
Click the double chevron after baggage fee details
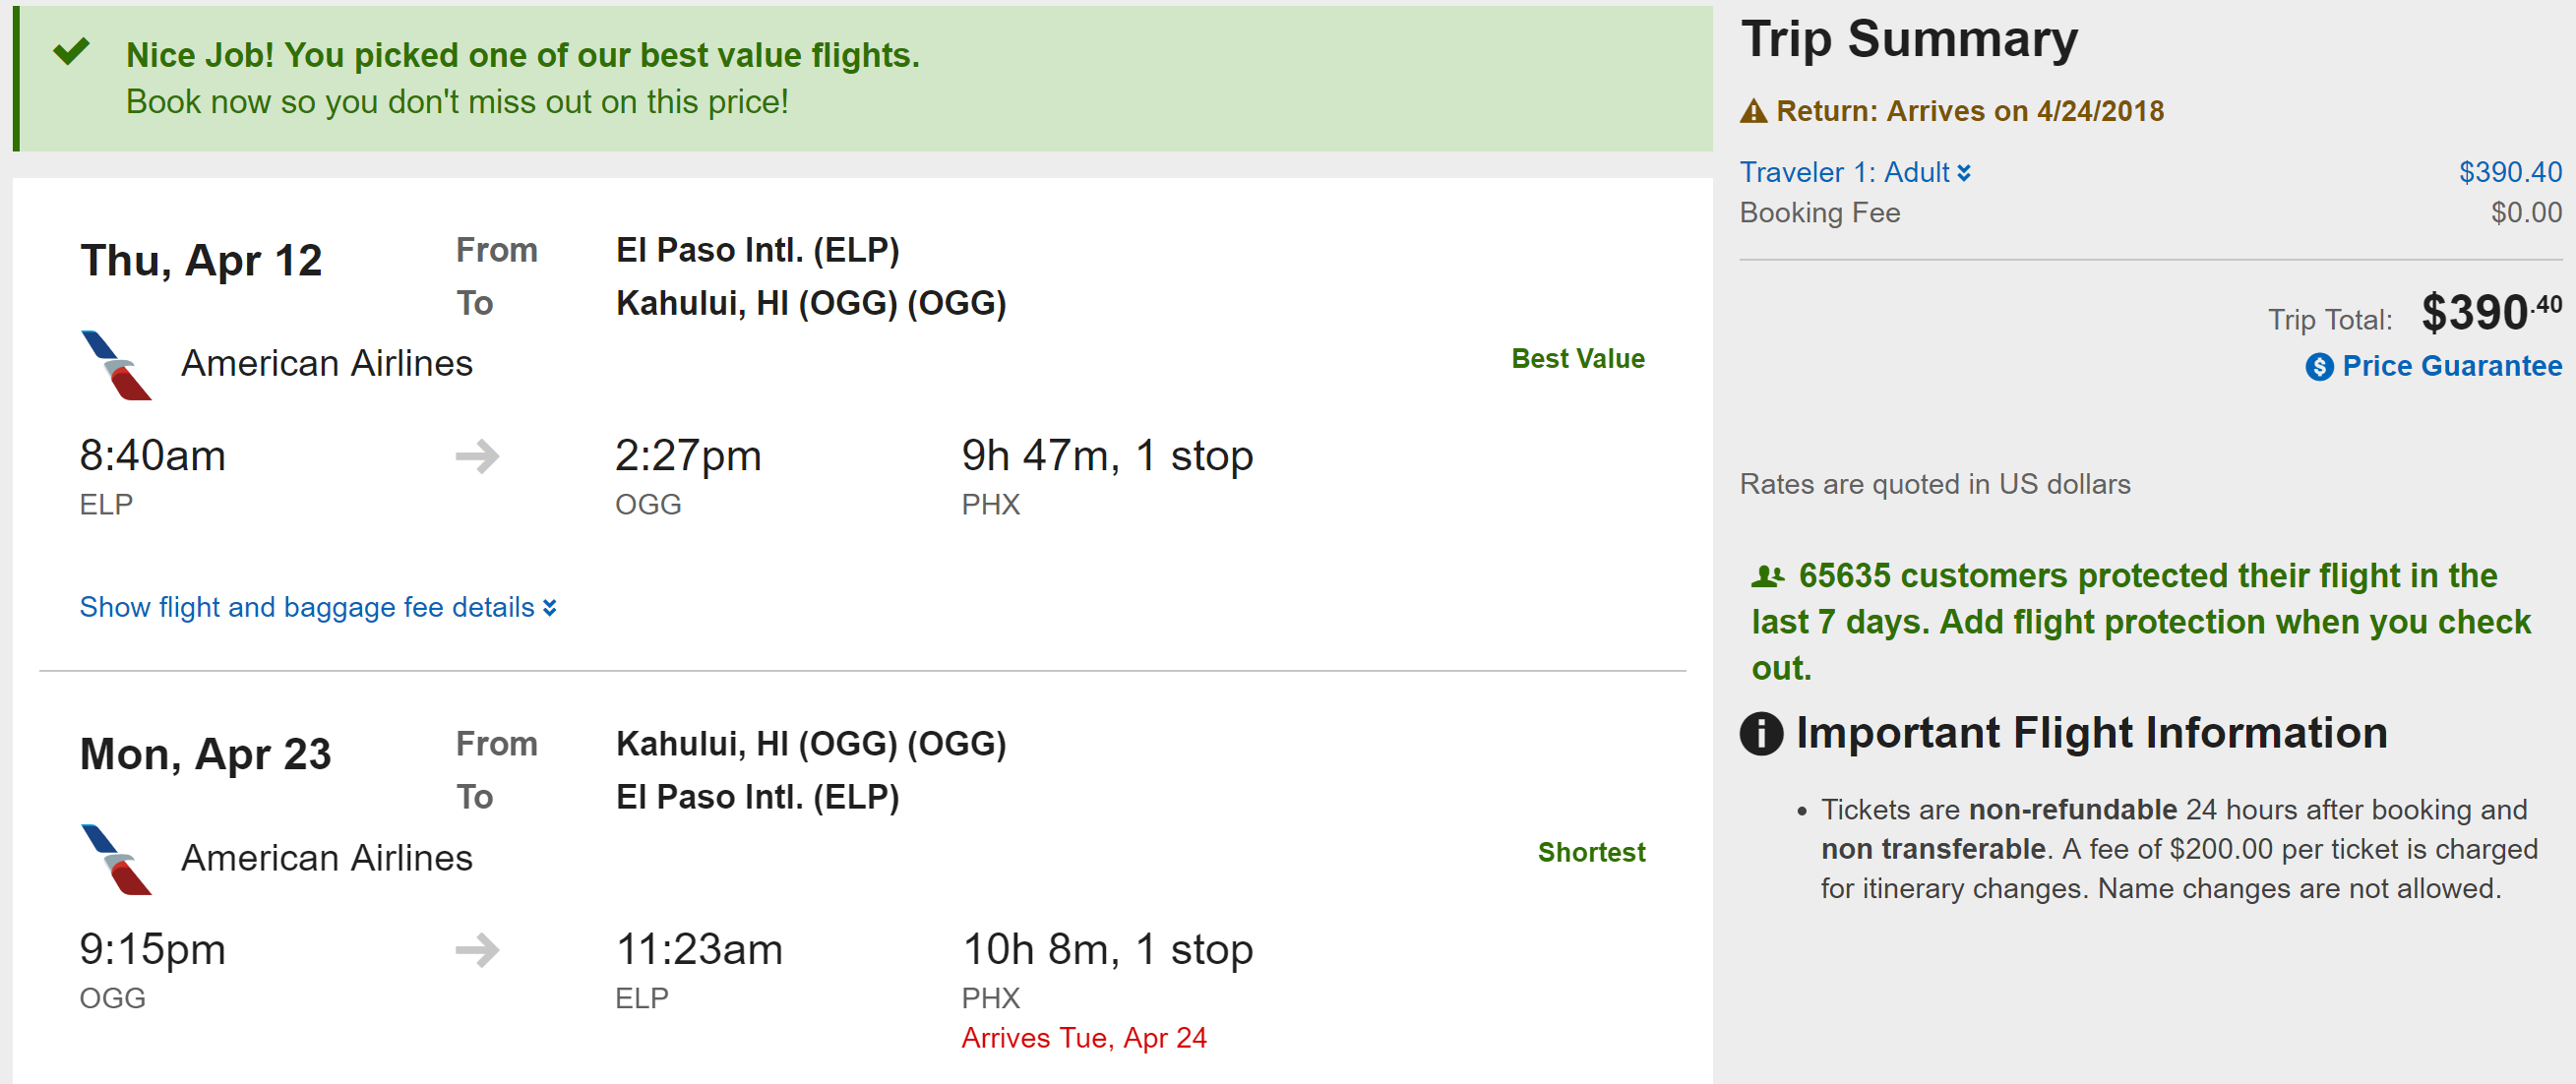(x=550, y=608)
